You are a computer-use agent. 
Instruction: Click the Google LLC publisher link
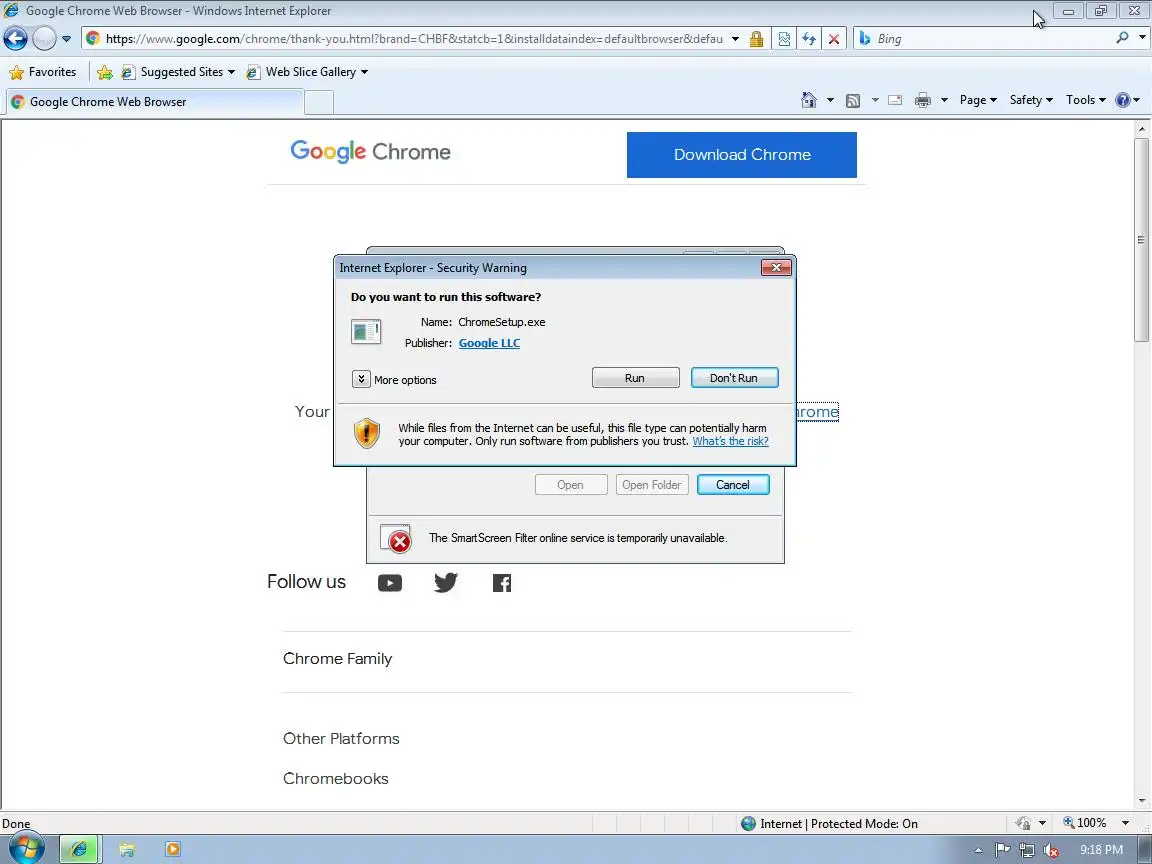click(489, 343)
